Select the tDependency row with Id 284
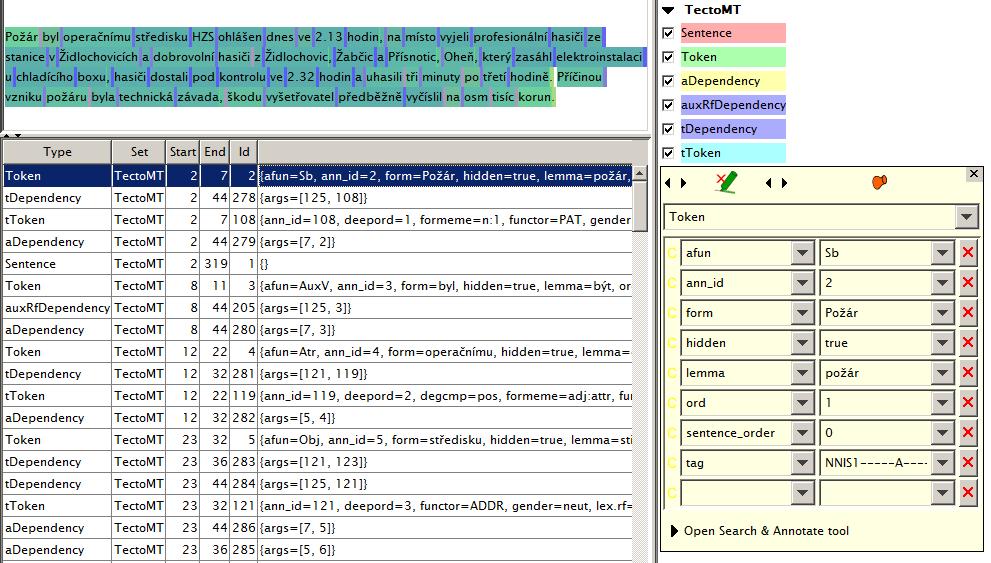This screenshot has width=991, height=563. pyautogui.click(x=317, y=484)
